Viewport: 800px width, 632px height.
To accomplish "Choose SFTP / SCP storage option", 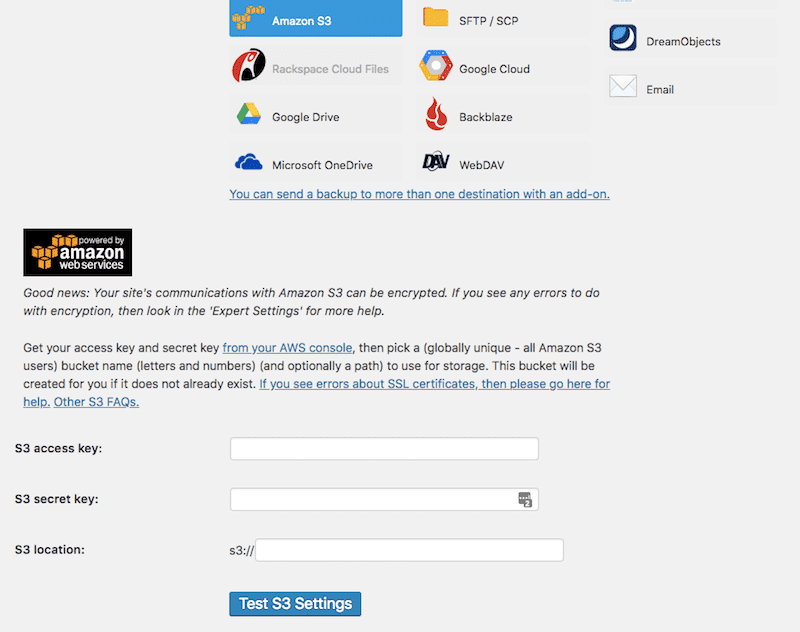I will coord(503,18).
